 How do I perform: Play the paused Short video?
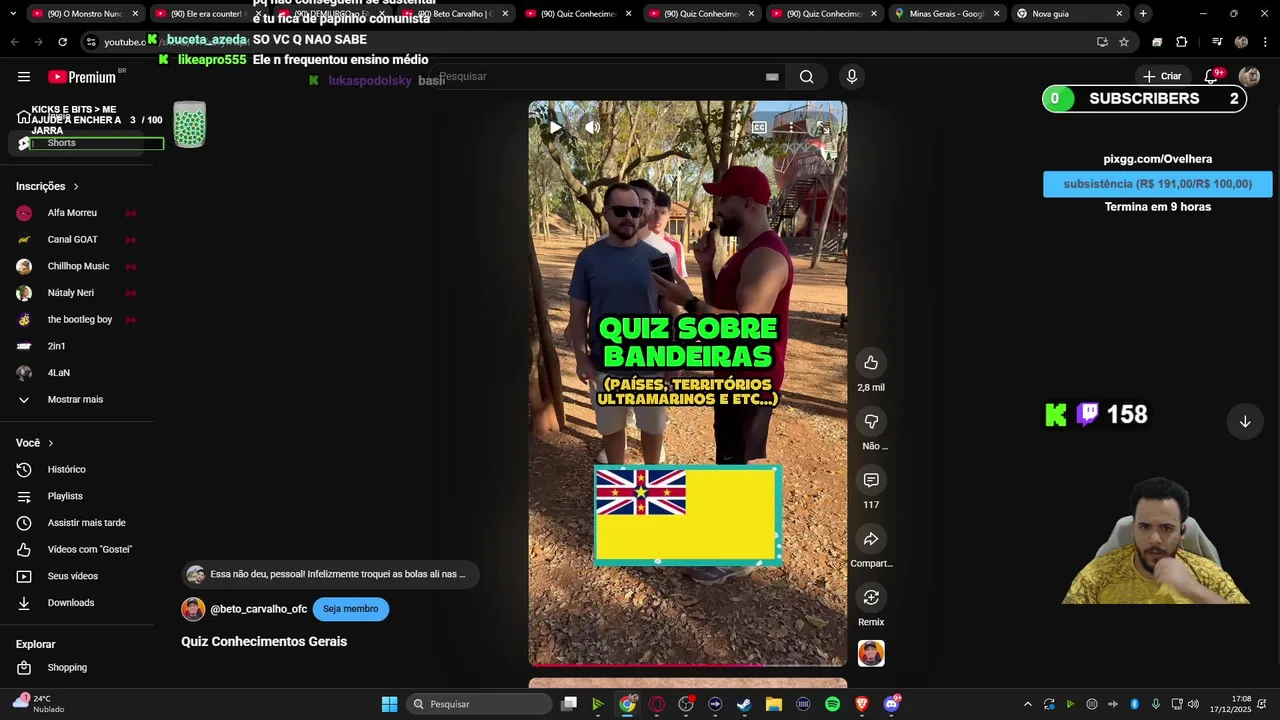tap(555, 127)
